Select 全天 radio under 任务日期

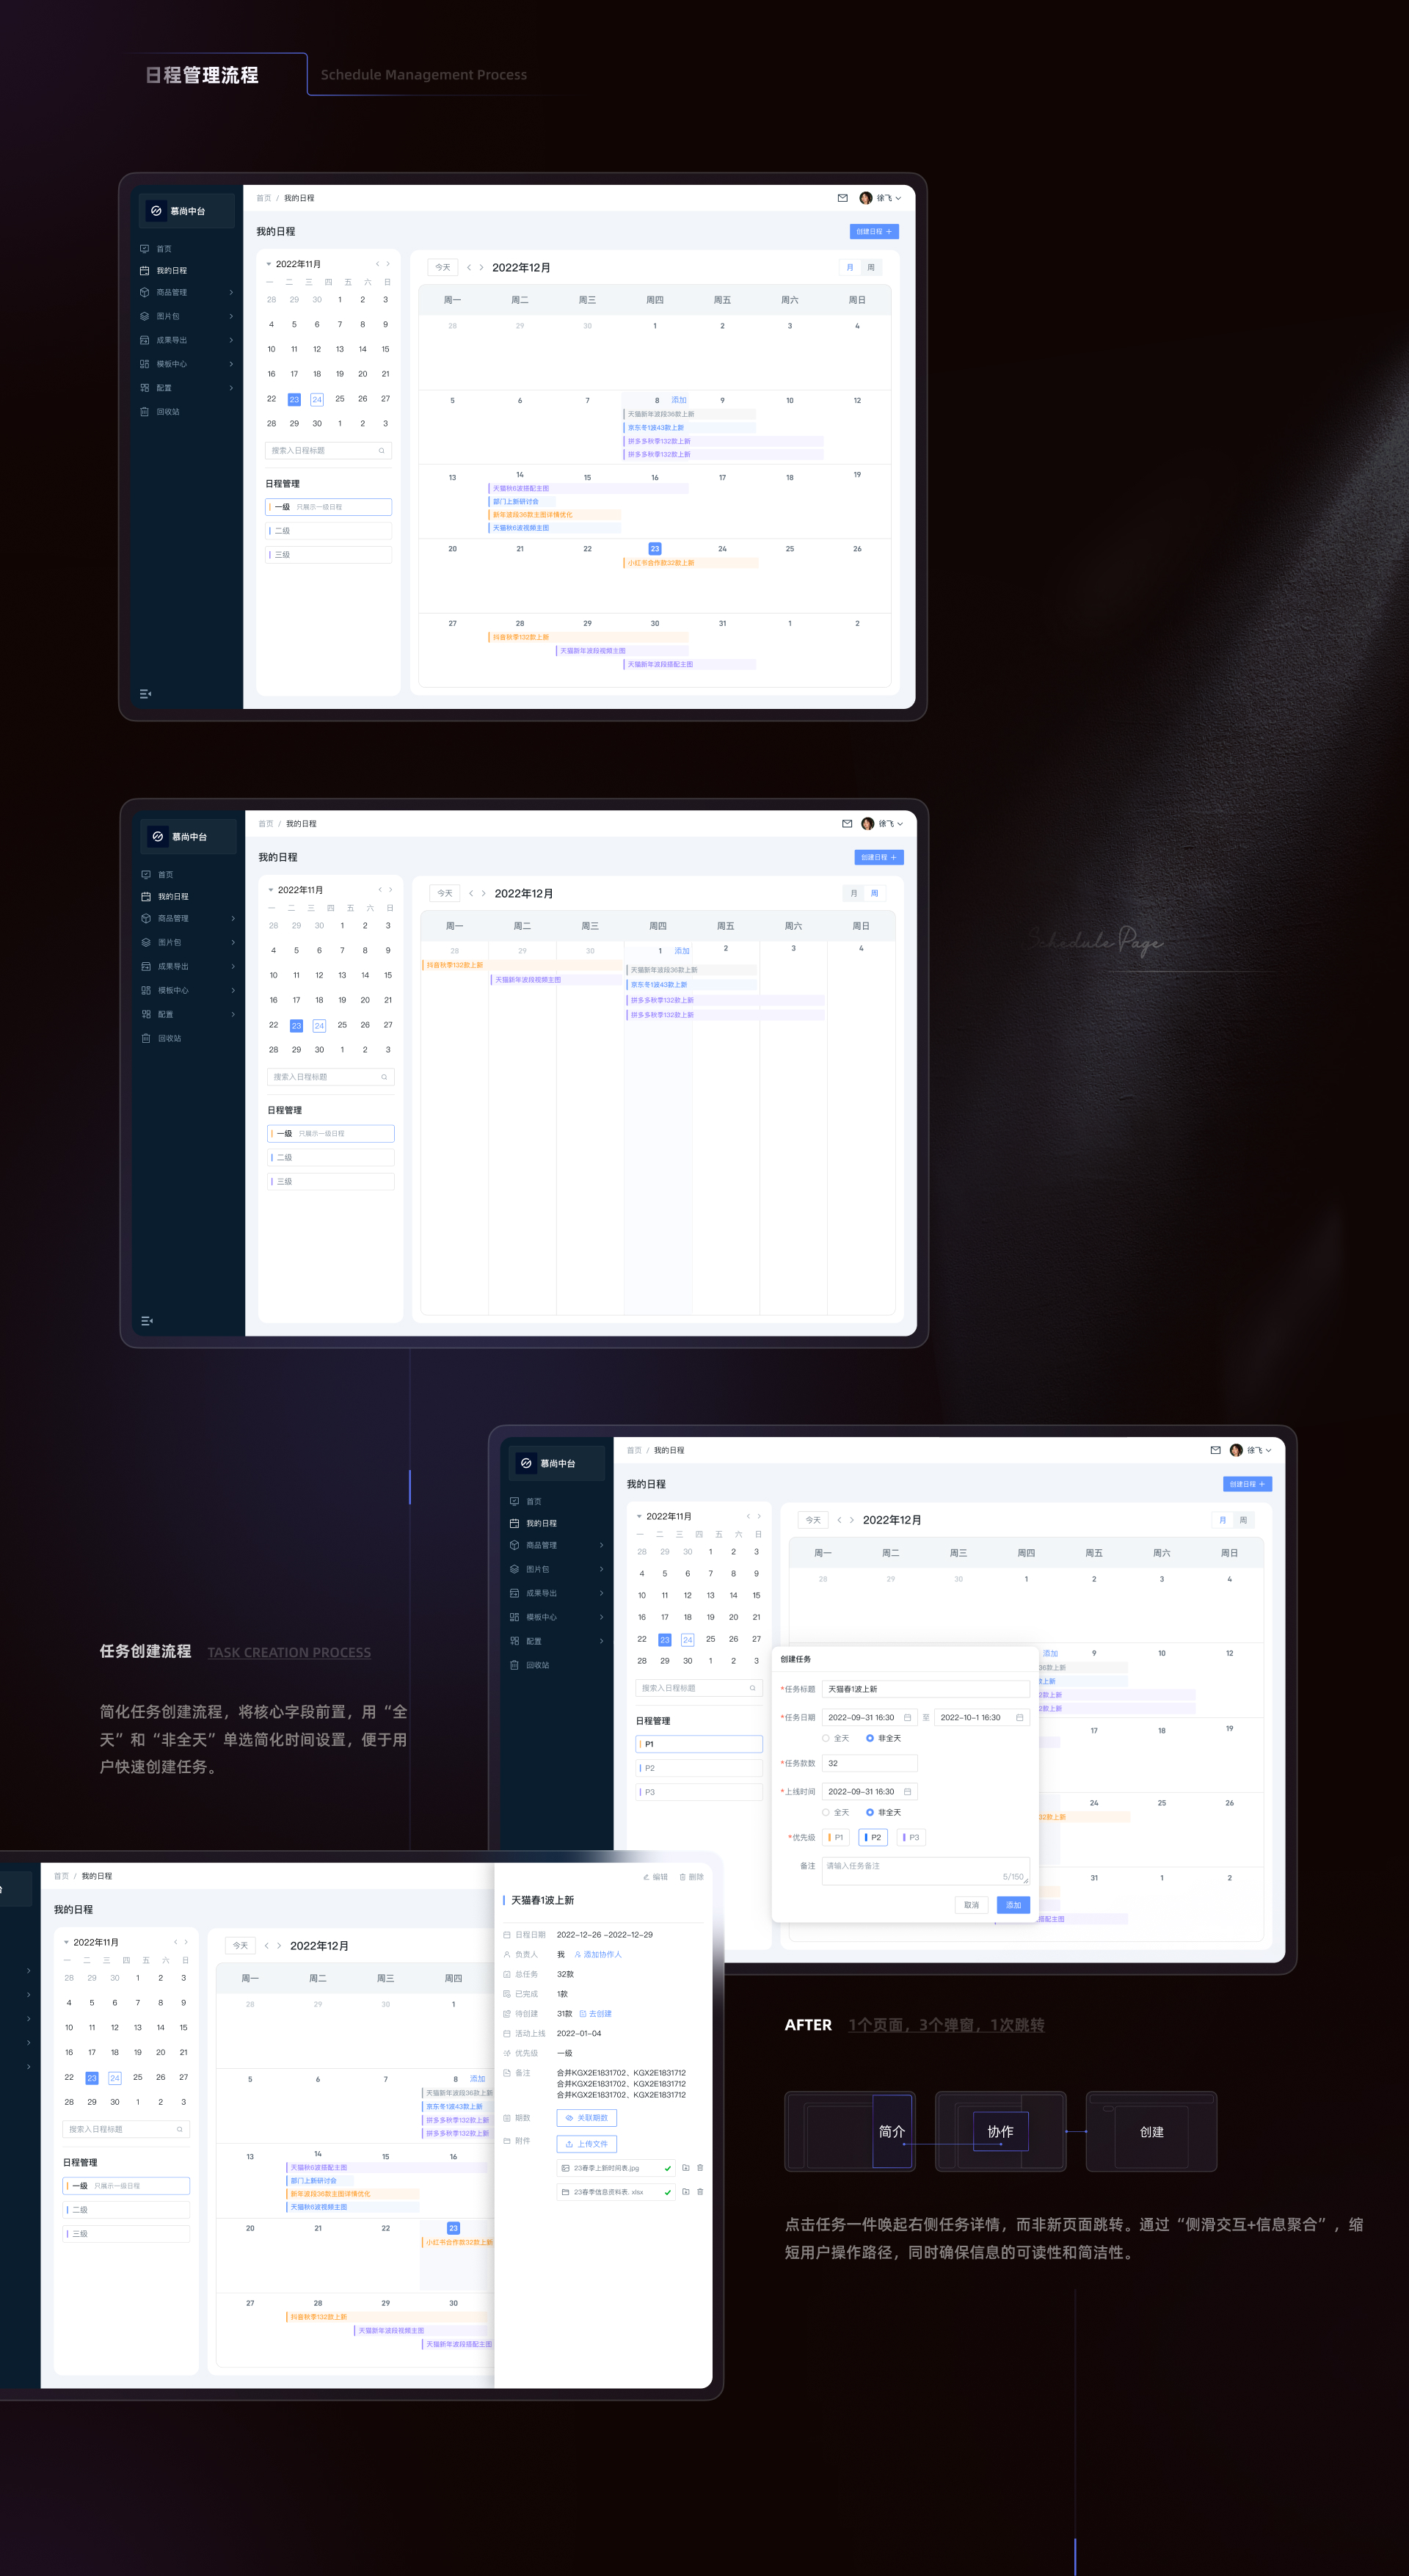(826, 1738)
